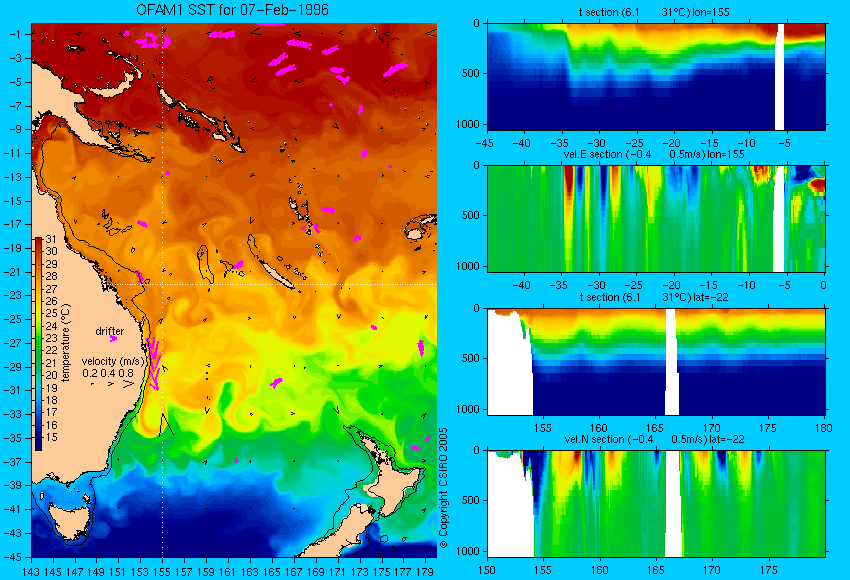
Task: Click the red velocity core near -34 in the vel.E section
Action: (569, 182)
